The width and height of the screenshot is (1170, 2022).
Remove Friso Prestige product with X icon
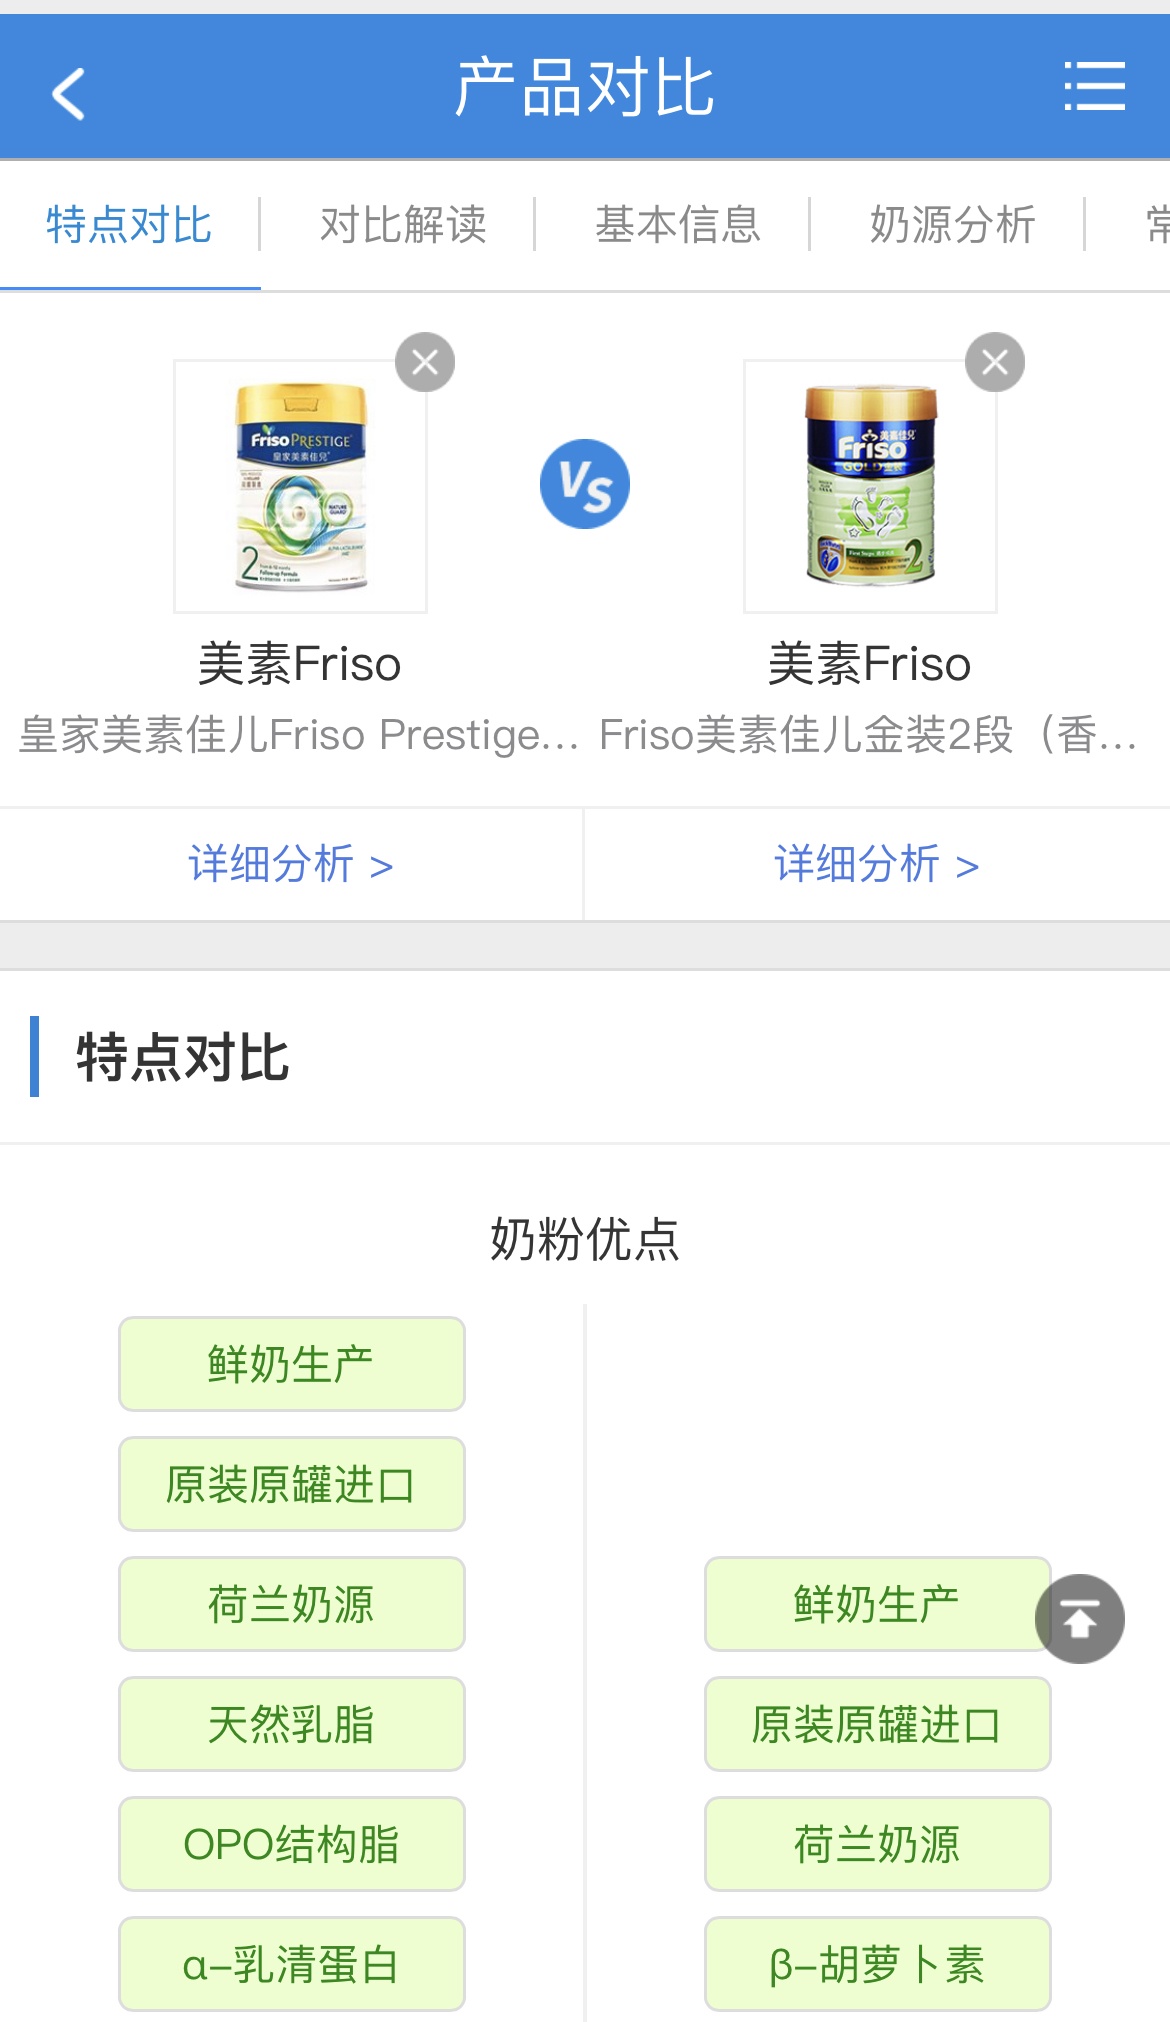click(x=425, y=362)
